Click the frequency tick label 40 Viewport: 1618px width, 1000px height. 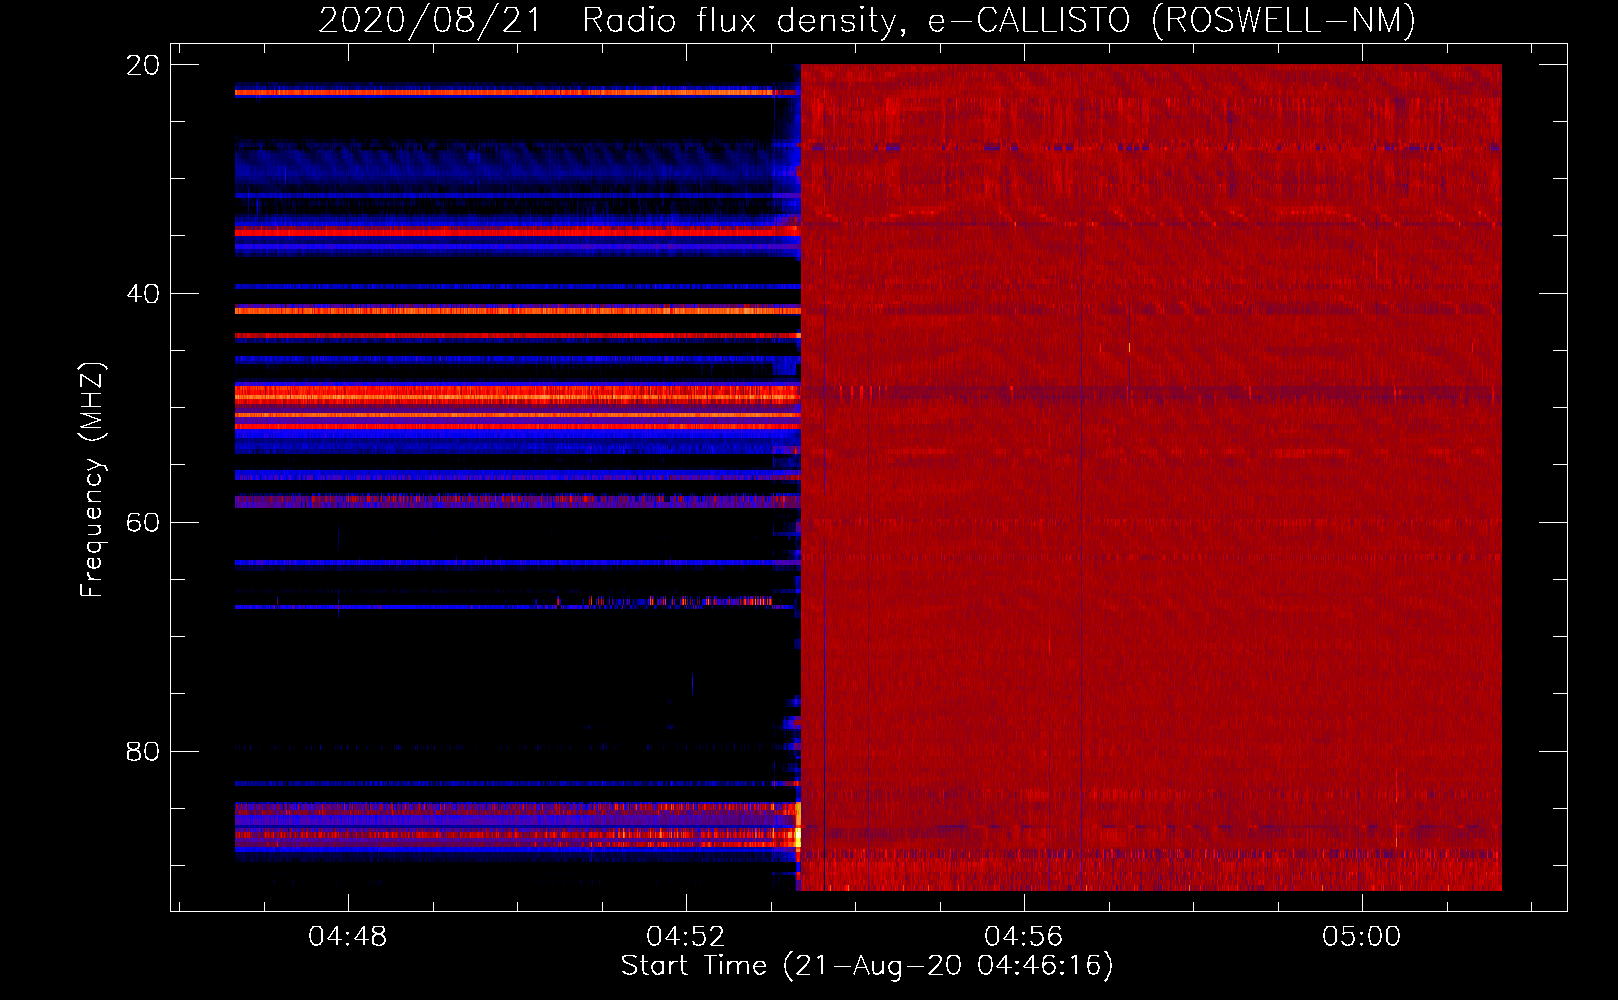(x=143, y=294)
